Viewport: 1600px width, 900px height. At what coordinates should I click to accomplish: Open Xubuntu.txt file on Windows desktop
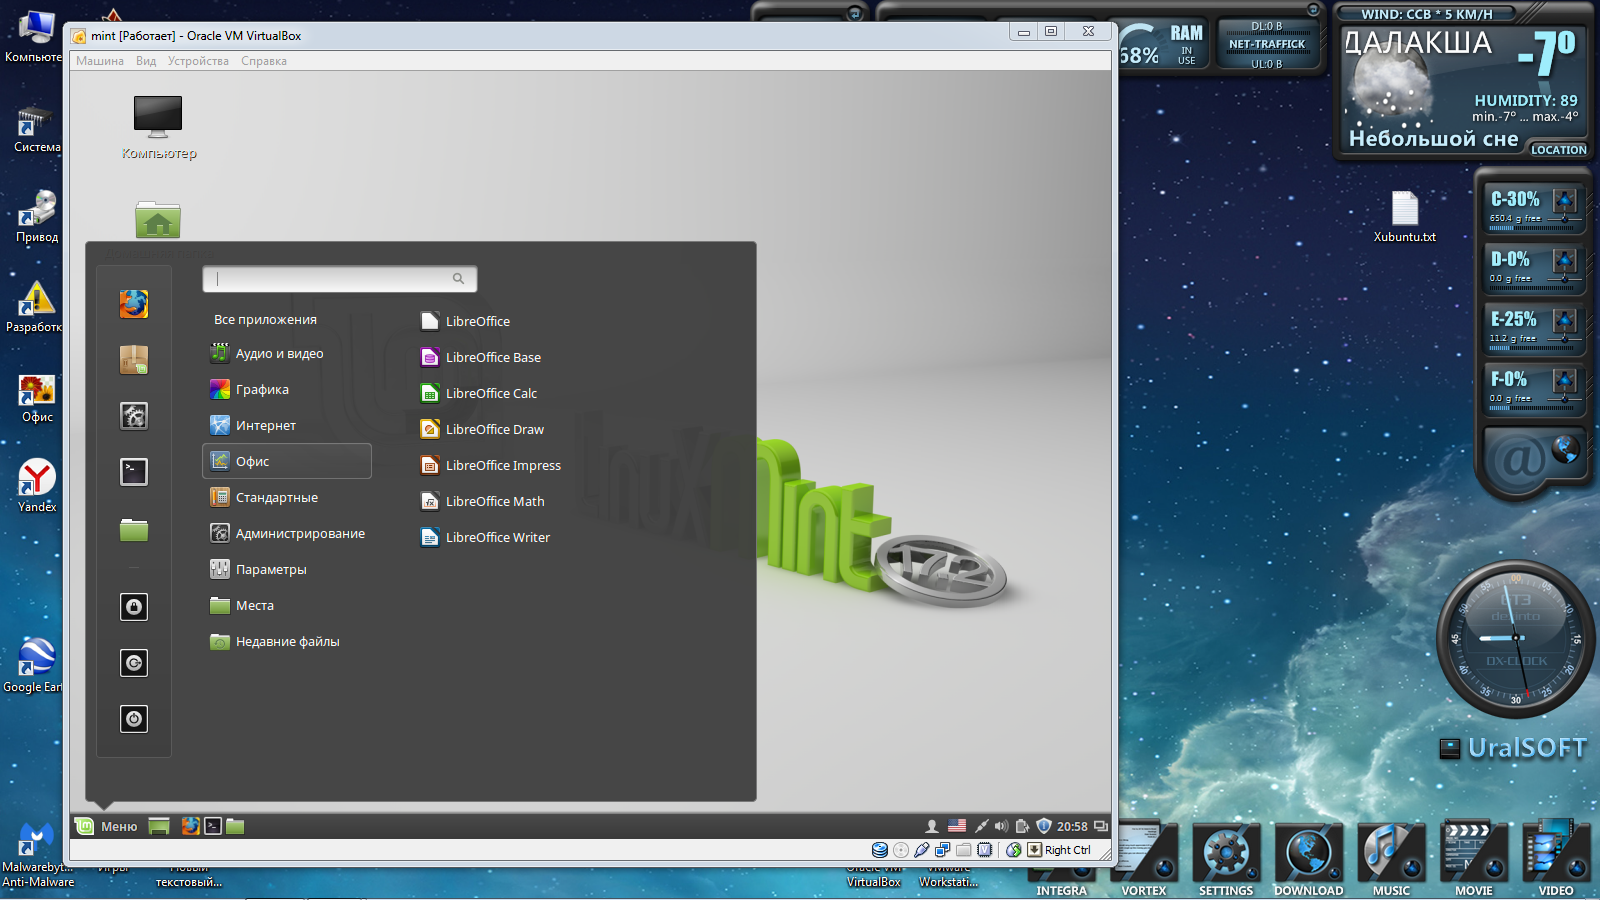tap(1405, 216)
